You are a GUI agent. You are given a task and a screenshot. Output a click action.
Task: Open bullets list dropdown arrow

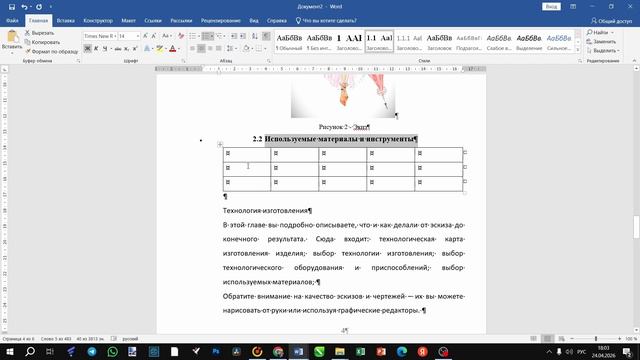tap(199, 36)
